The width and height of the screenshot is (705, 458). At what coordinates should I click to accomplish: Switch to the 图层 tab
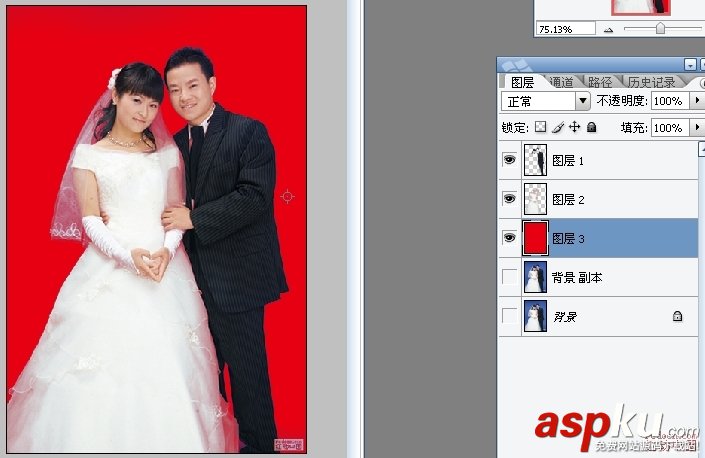pyautogui.click(x=522, y=82)
